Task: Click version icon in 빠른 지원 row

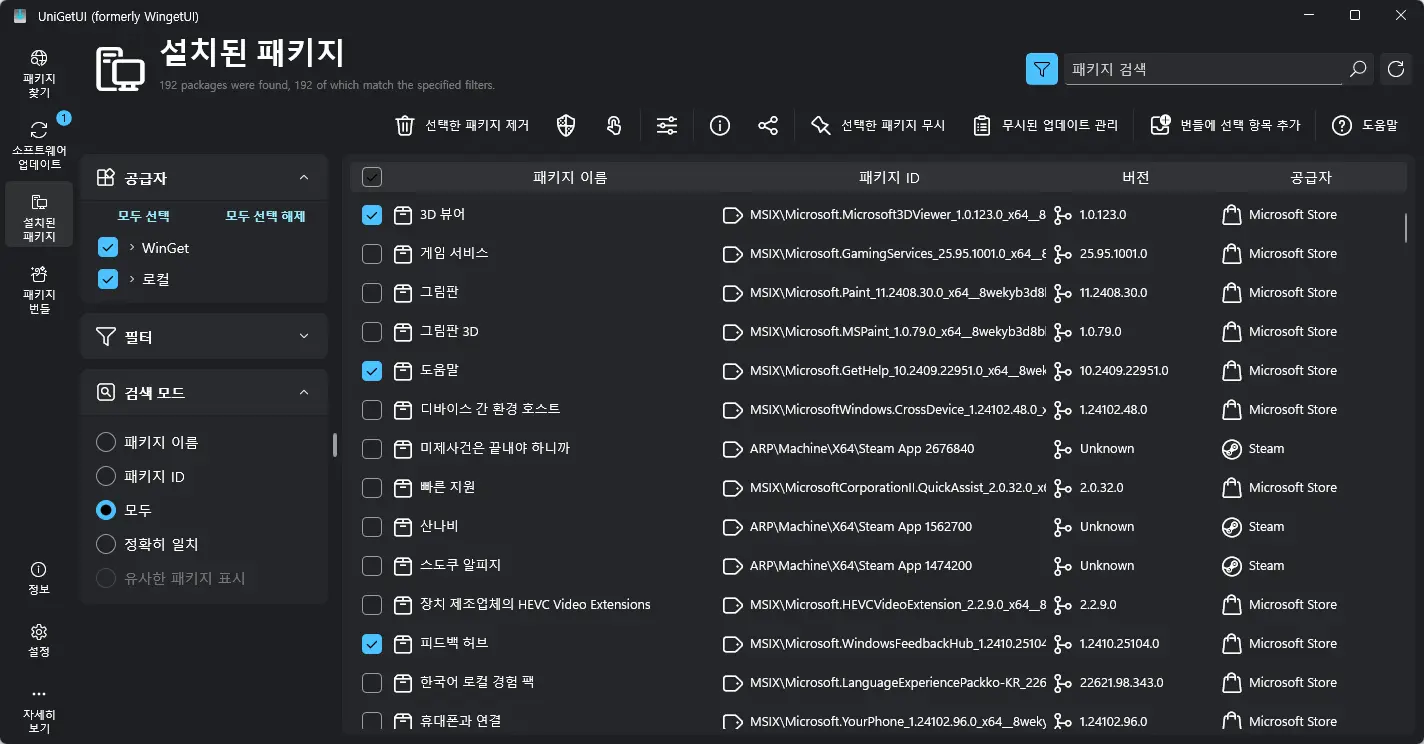Action: [x=1062, y=488]
